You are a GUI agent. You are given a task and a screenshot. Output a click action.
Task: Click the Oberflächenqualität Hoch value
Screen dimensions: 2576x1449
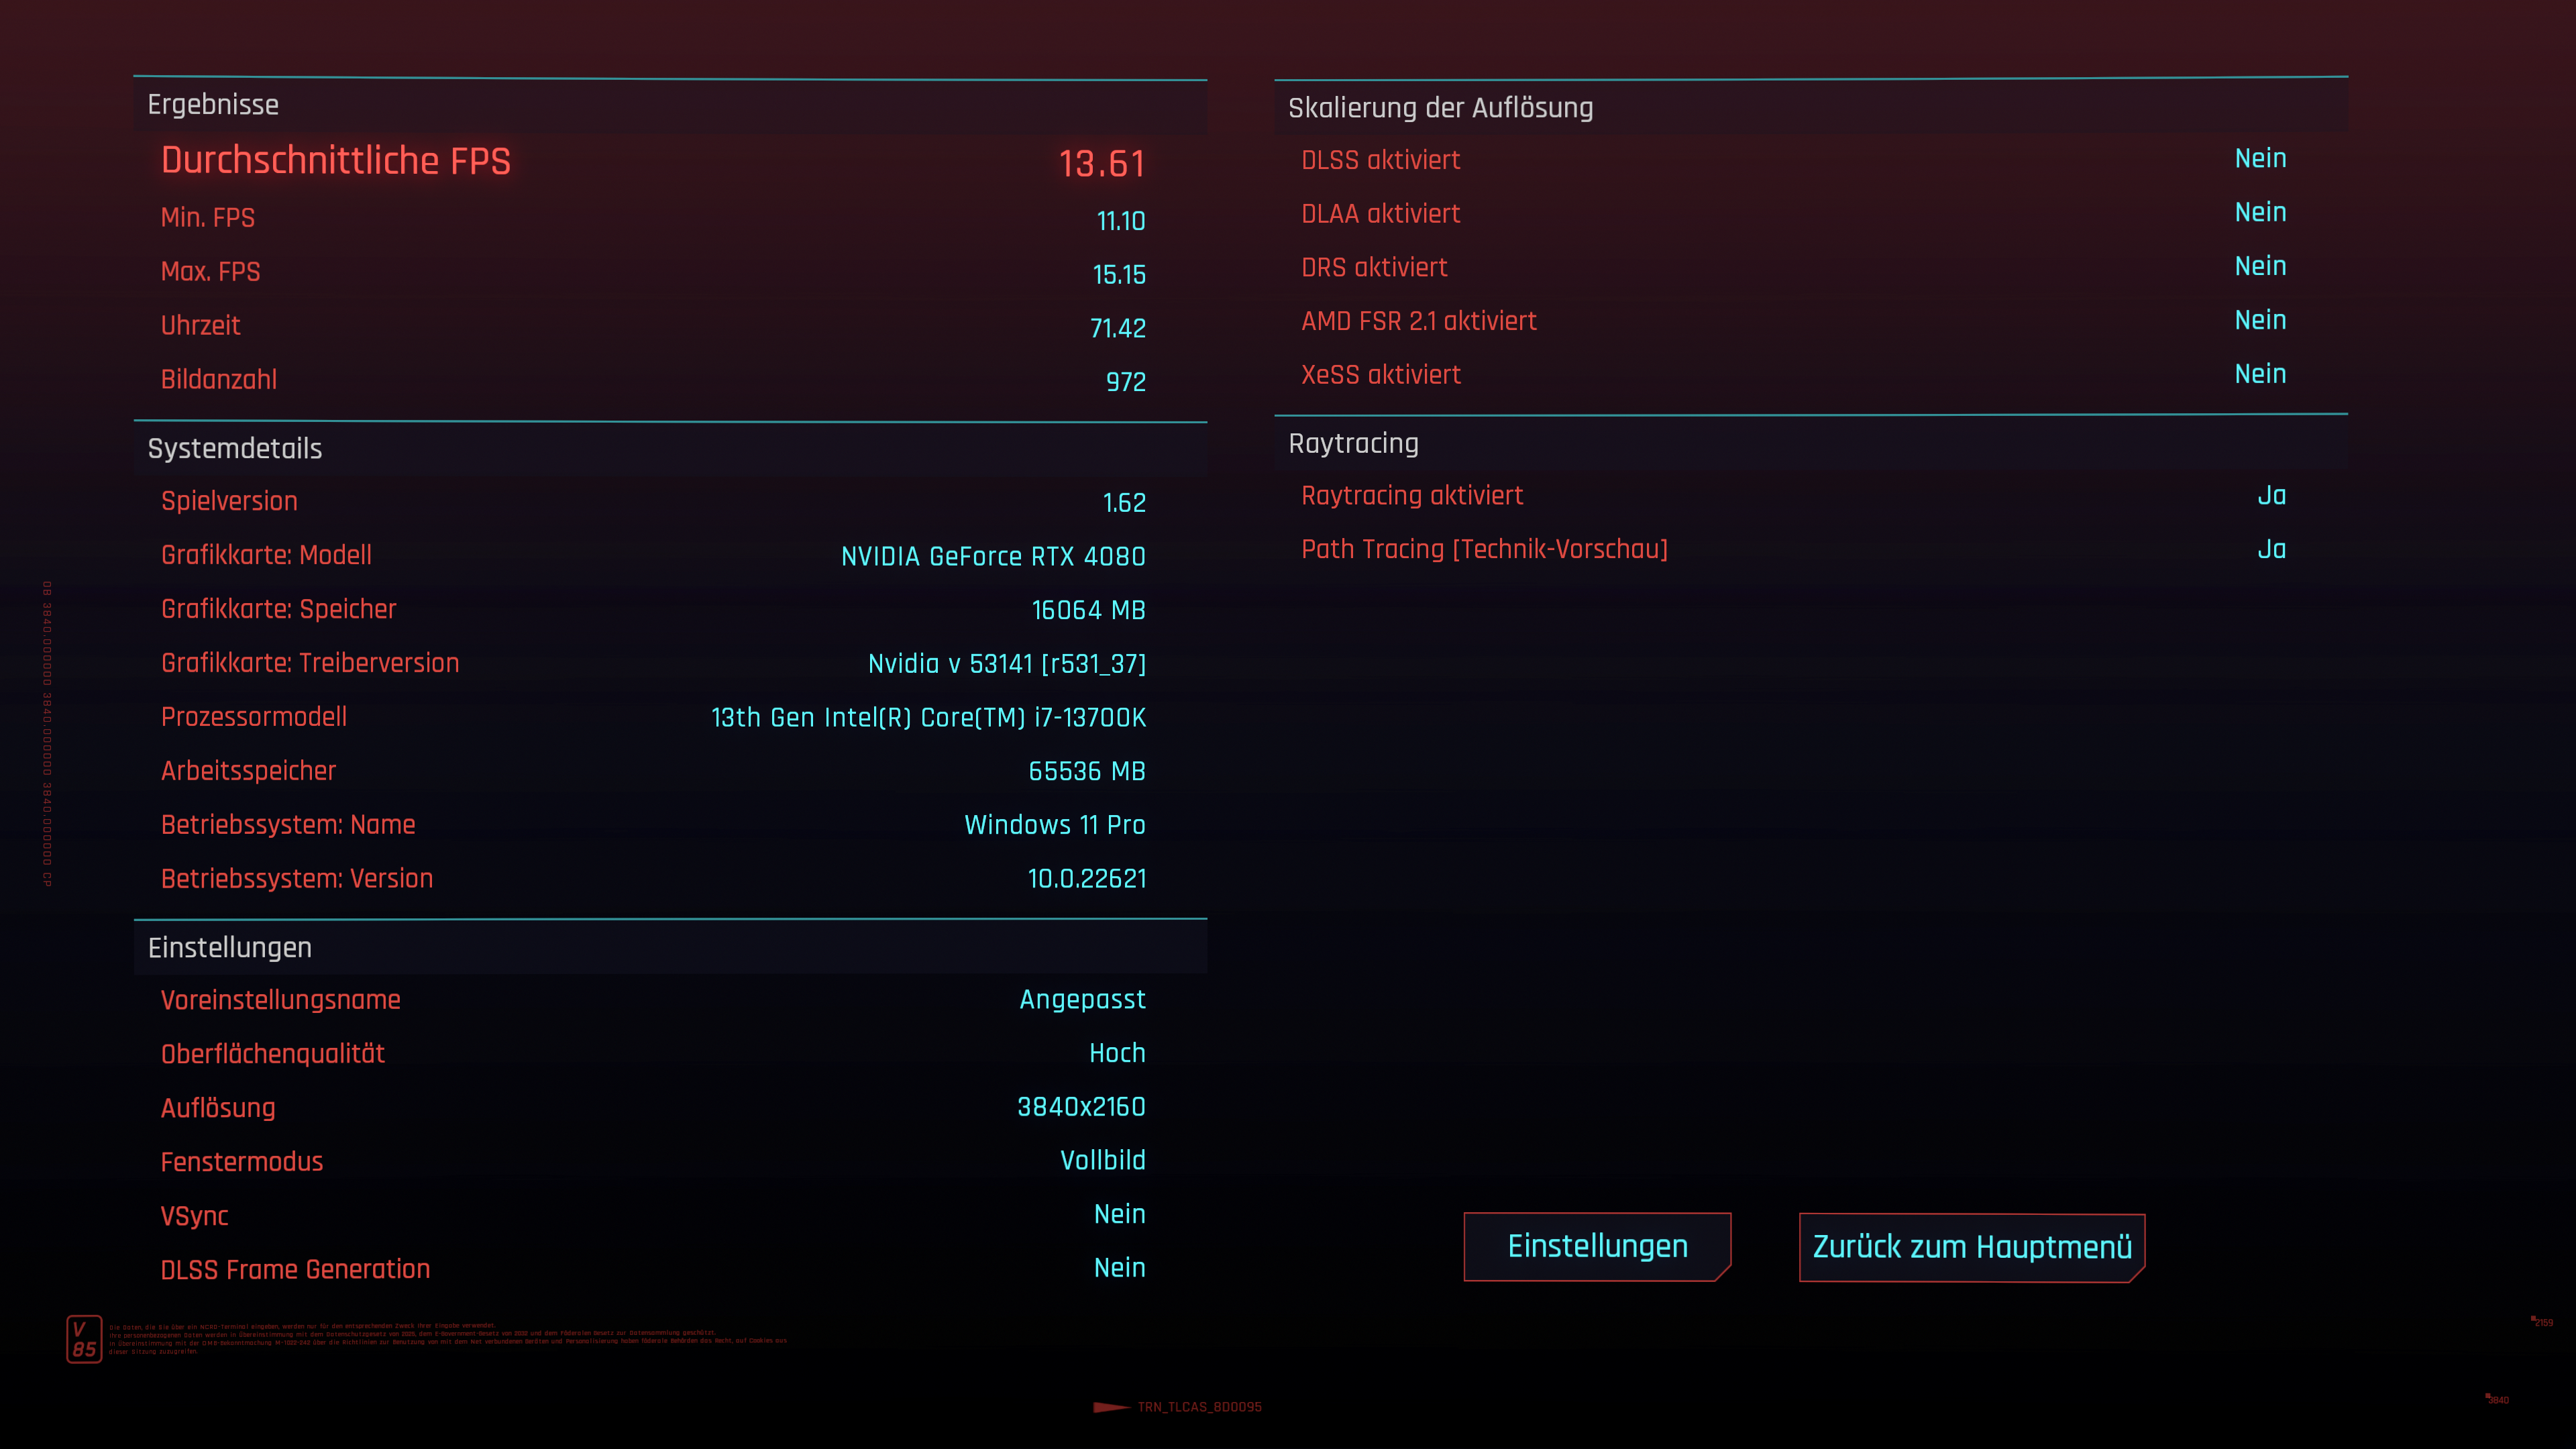tap(1116, 1053)
